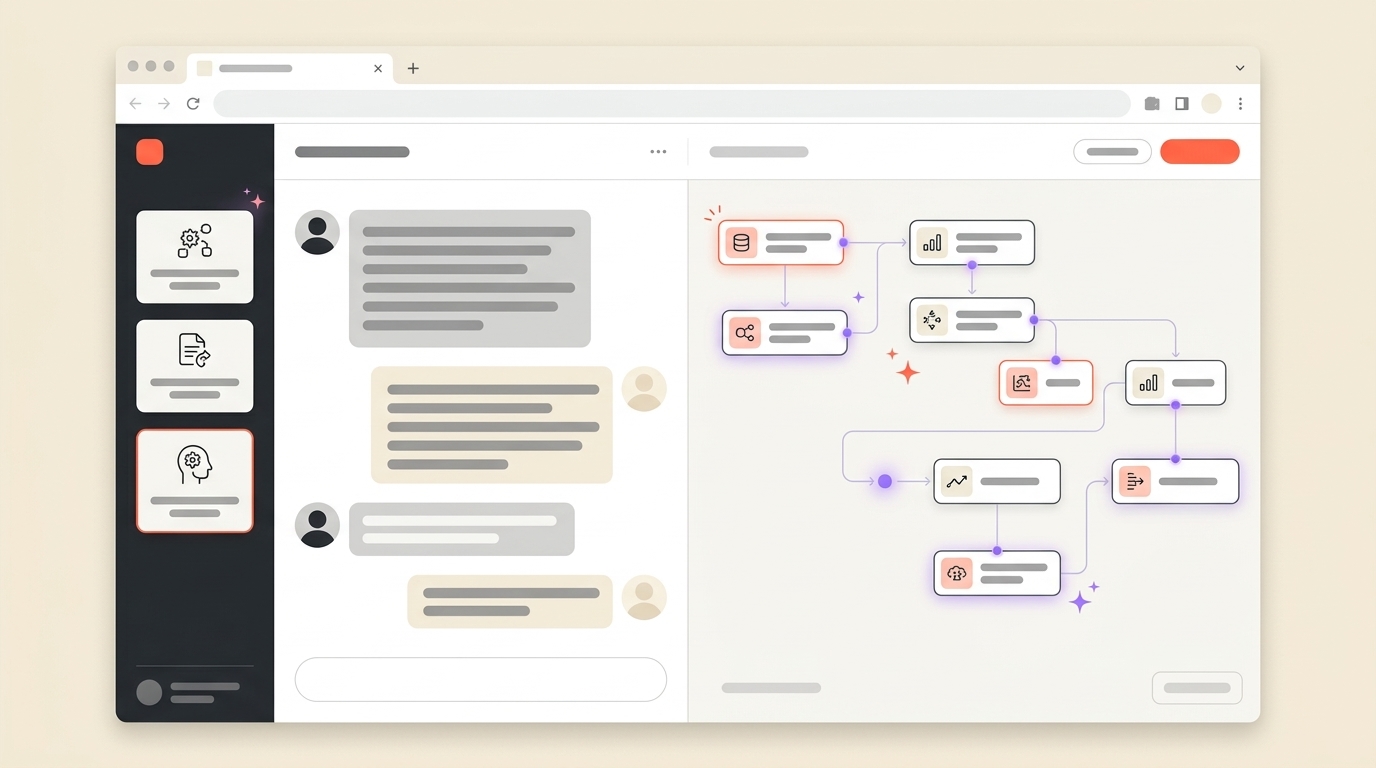Click the outlined pill button in header

coord(1112,152)
